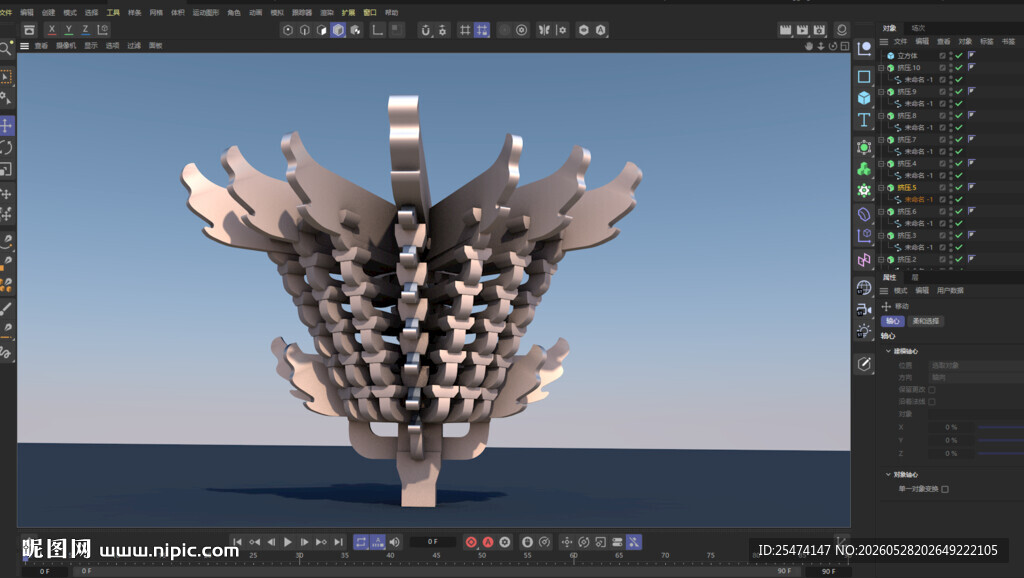Toggle Y axis lock
Viewport: 1024px width, 578px height.
(x=69, y=30)
